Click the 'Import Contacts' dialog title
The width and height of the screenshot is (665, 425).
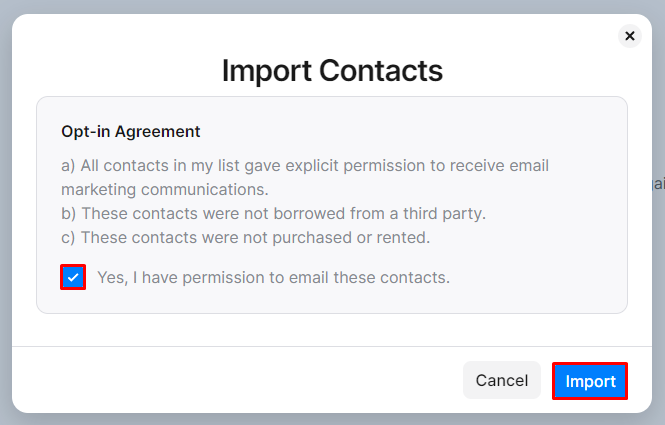point(332,71)
